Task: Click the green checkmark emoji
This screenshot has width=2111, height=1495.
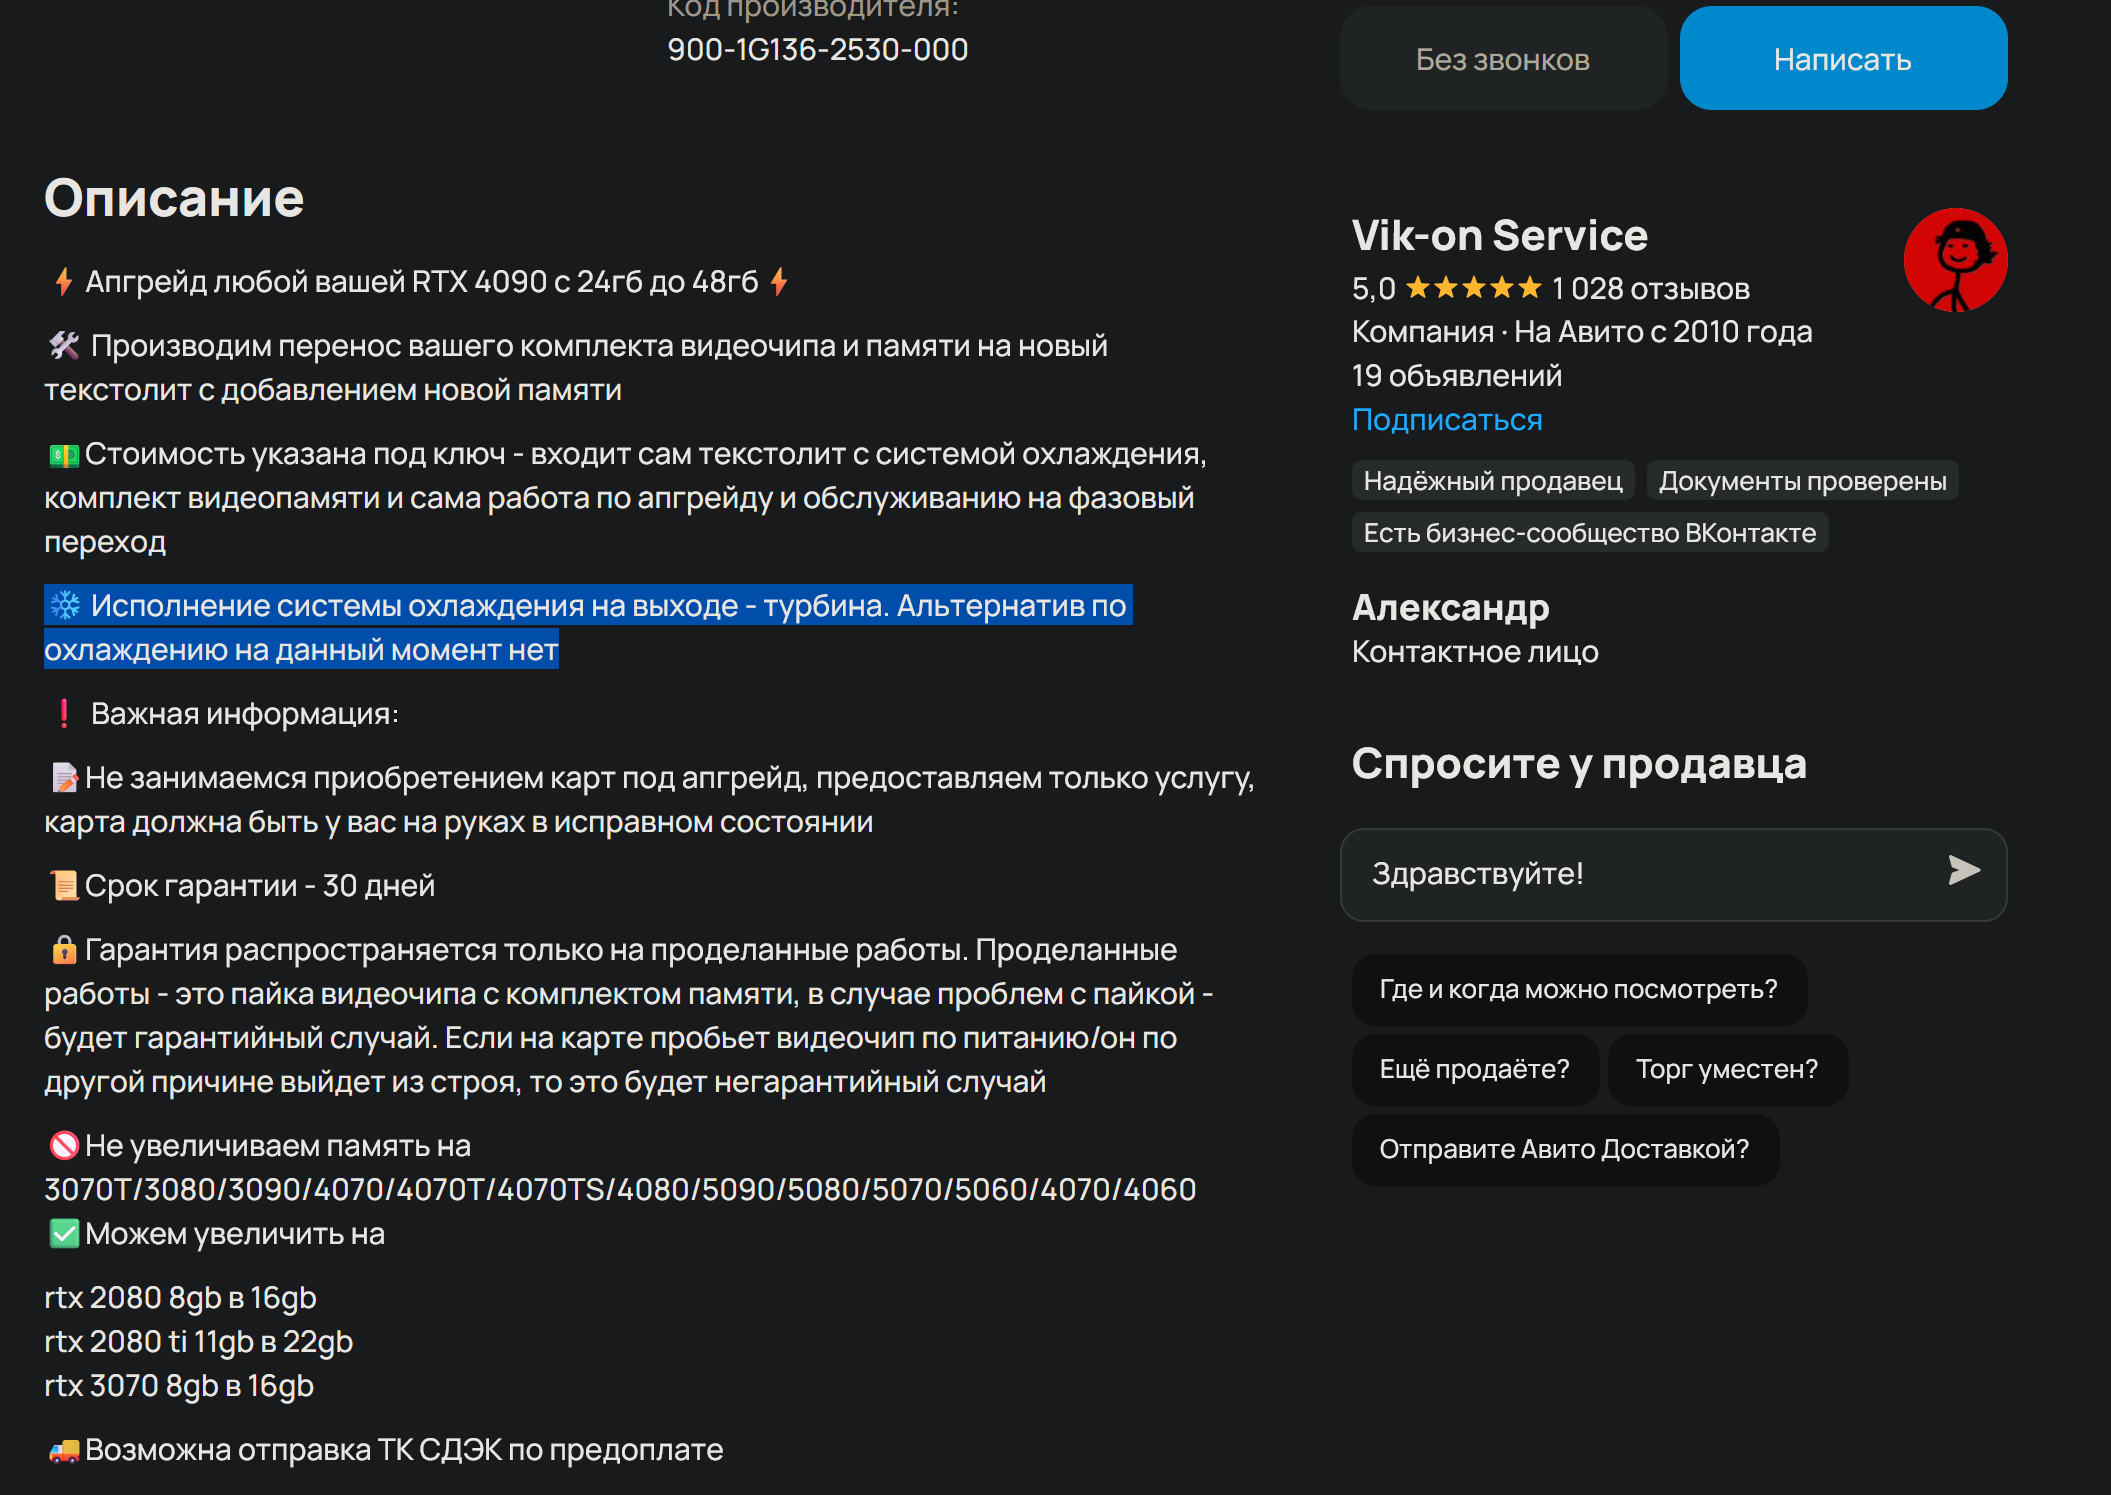Action: [x=64, y=1234]
